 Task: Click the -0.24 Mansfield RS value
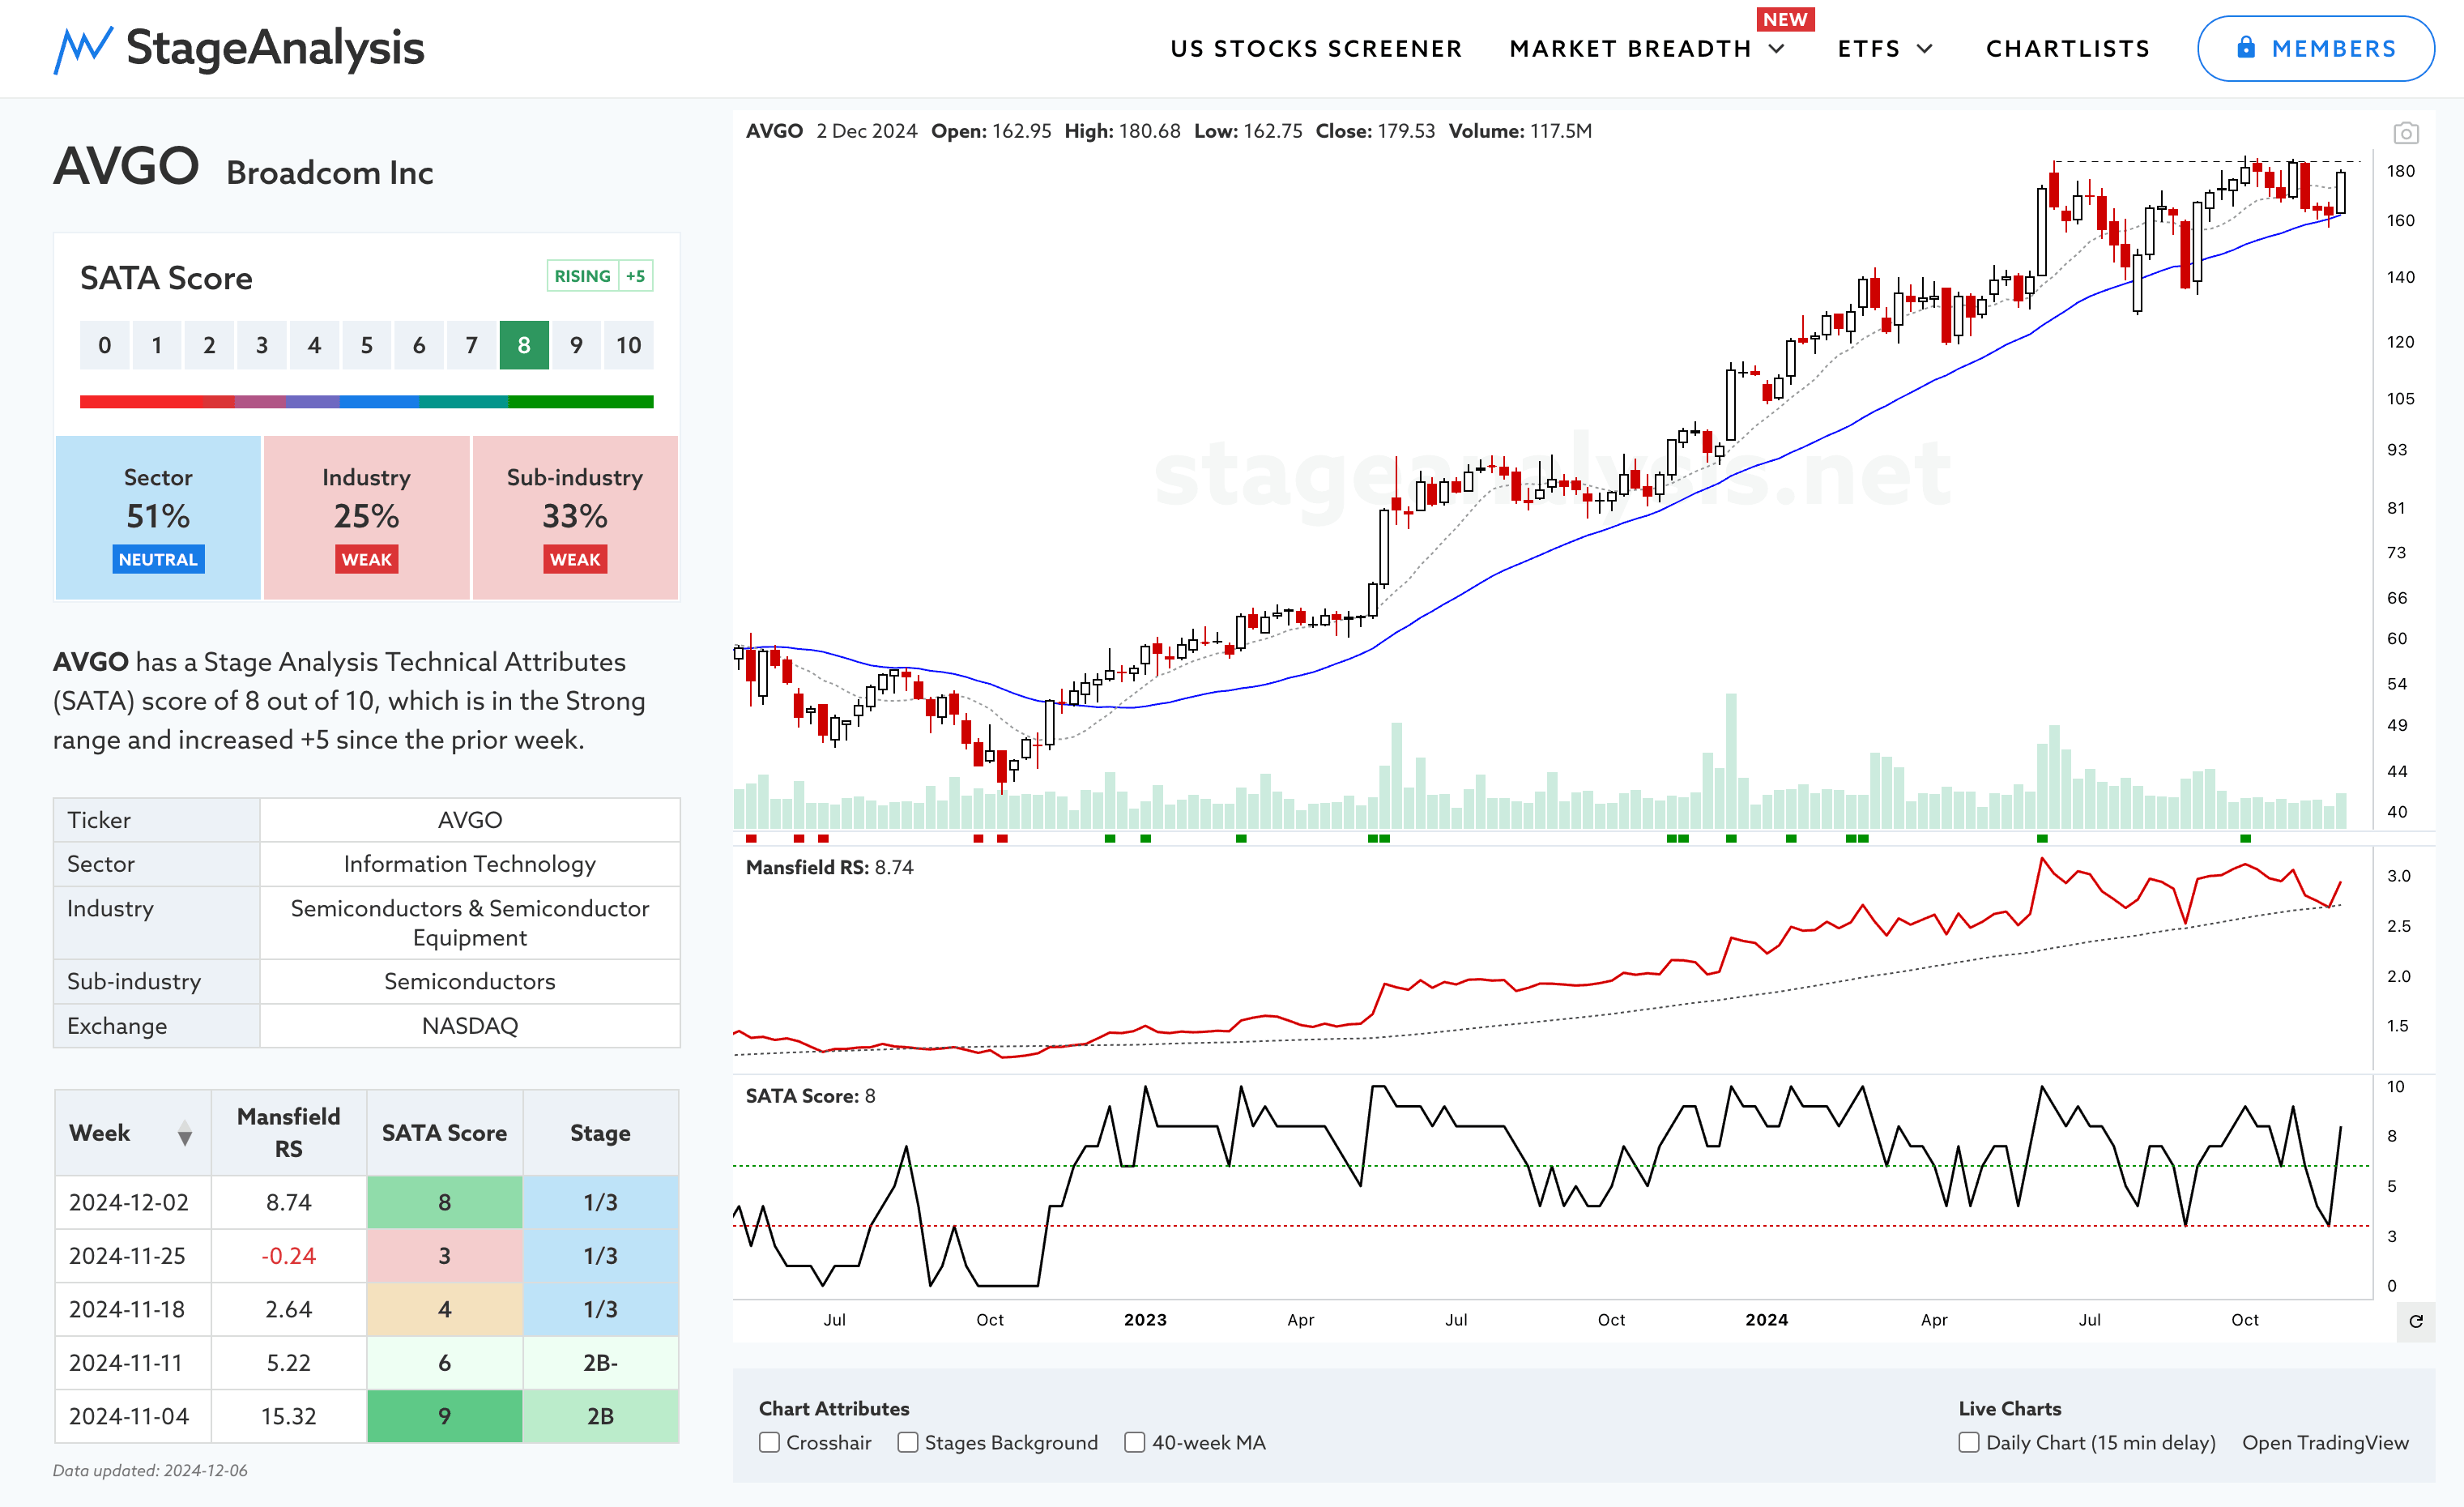tap(288, 1256)
